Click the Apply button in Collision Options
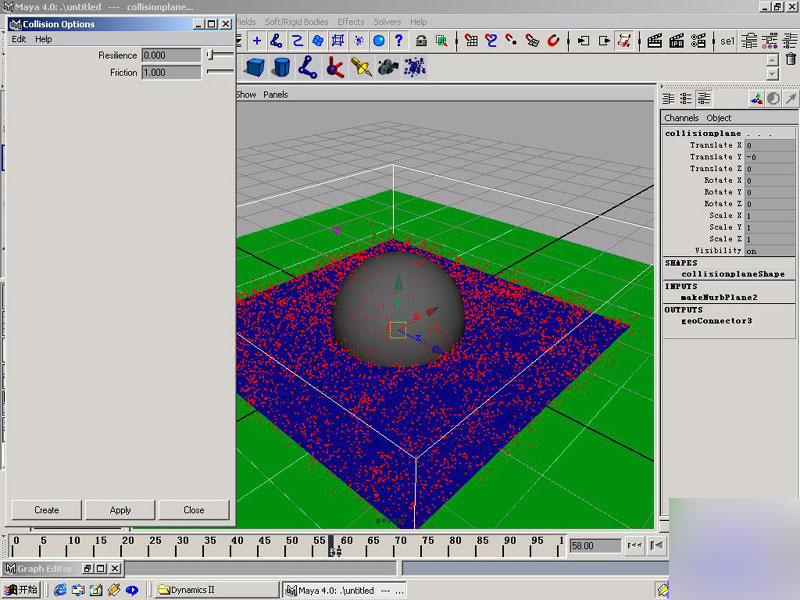 120,510
